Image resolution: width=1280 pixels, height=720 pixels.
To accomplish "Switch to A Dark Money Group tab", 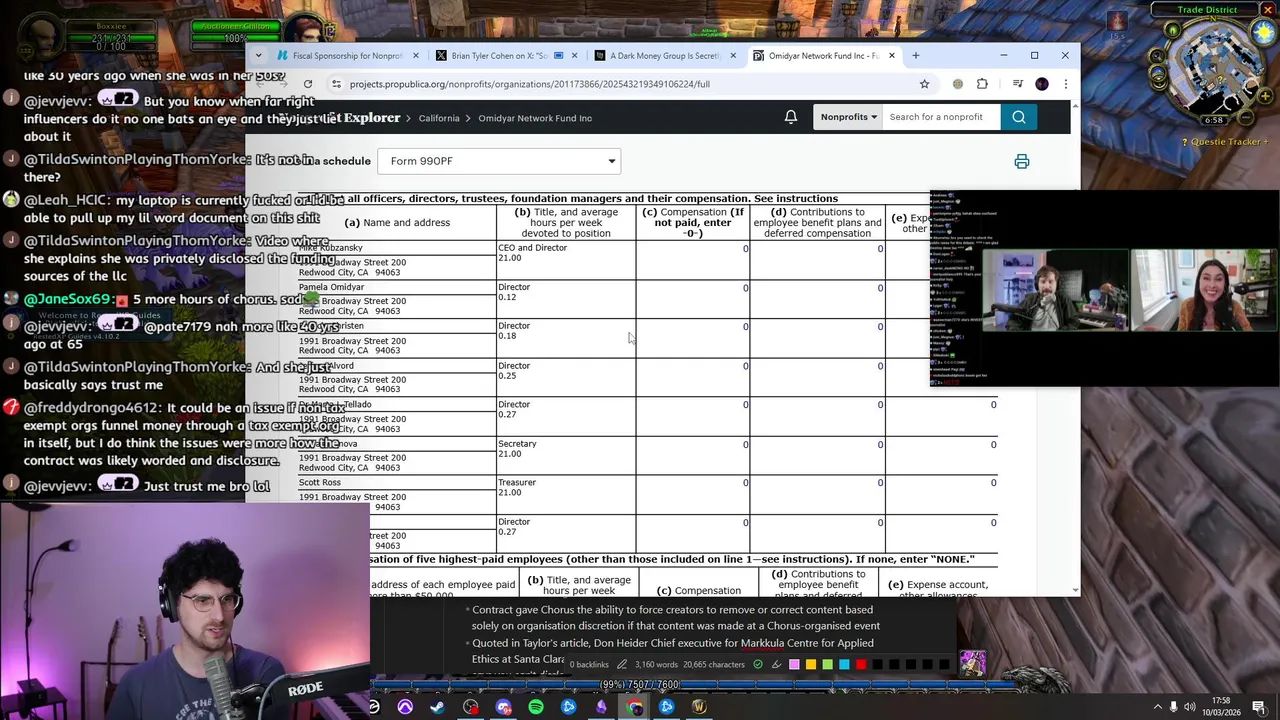I will [x=663, y=56].
